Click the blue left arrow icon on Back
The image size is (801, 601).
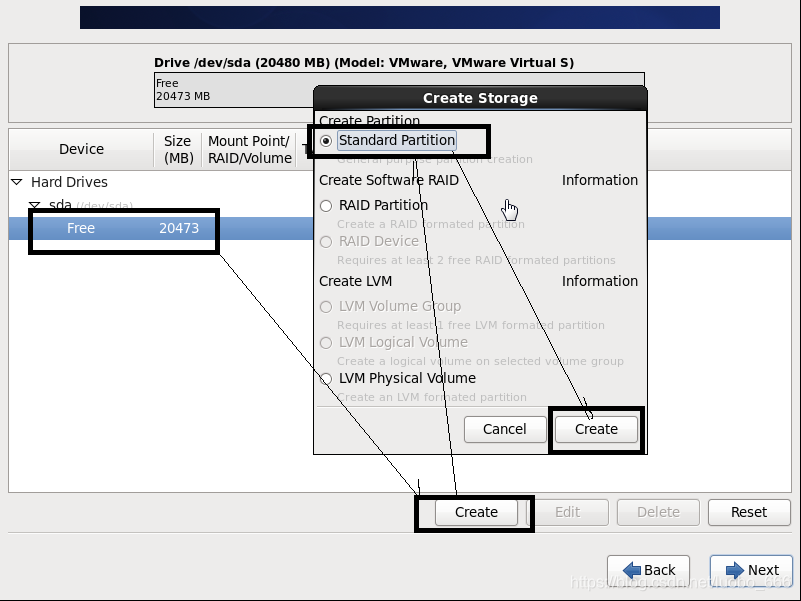coord(632,570)
